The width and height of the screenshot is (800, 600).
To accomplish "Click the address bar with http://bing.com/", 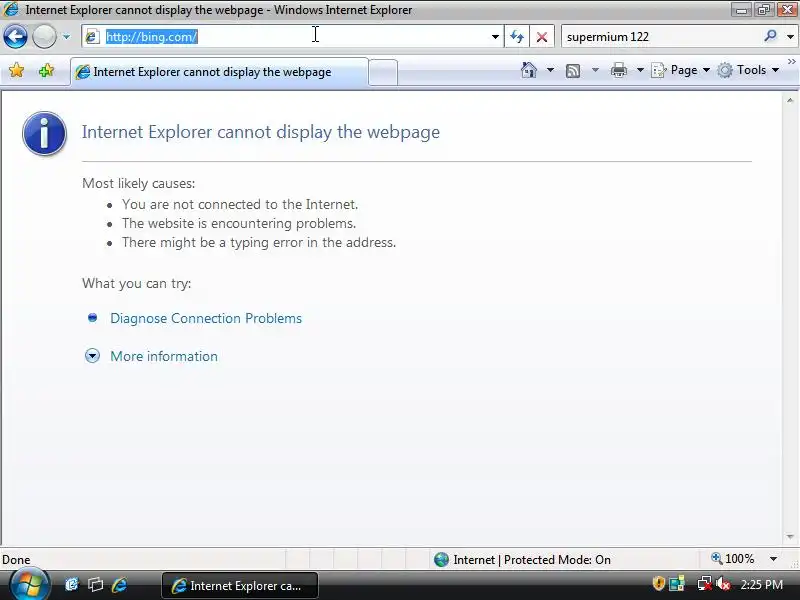I will (x=291, y=37).
